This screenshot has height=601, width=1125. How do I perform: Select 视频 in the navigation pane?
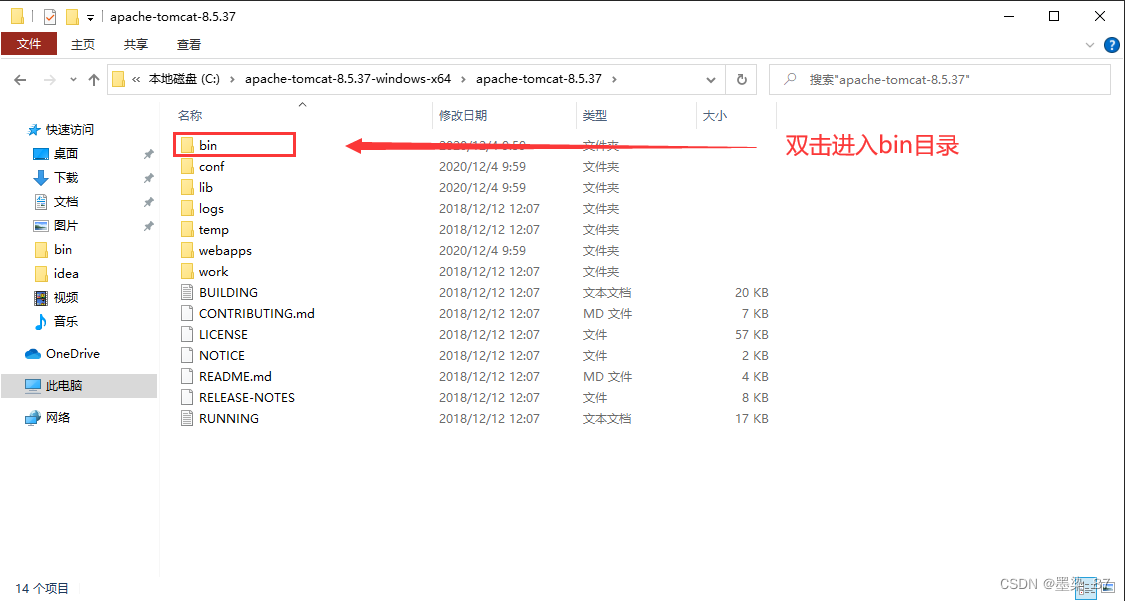66,298
